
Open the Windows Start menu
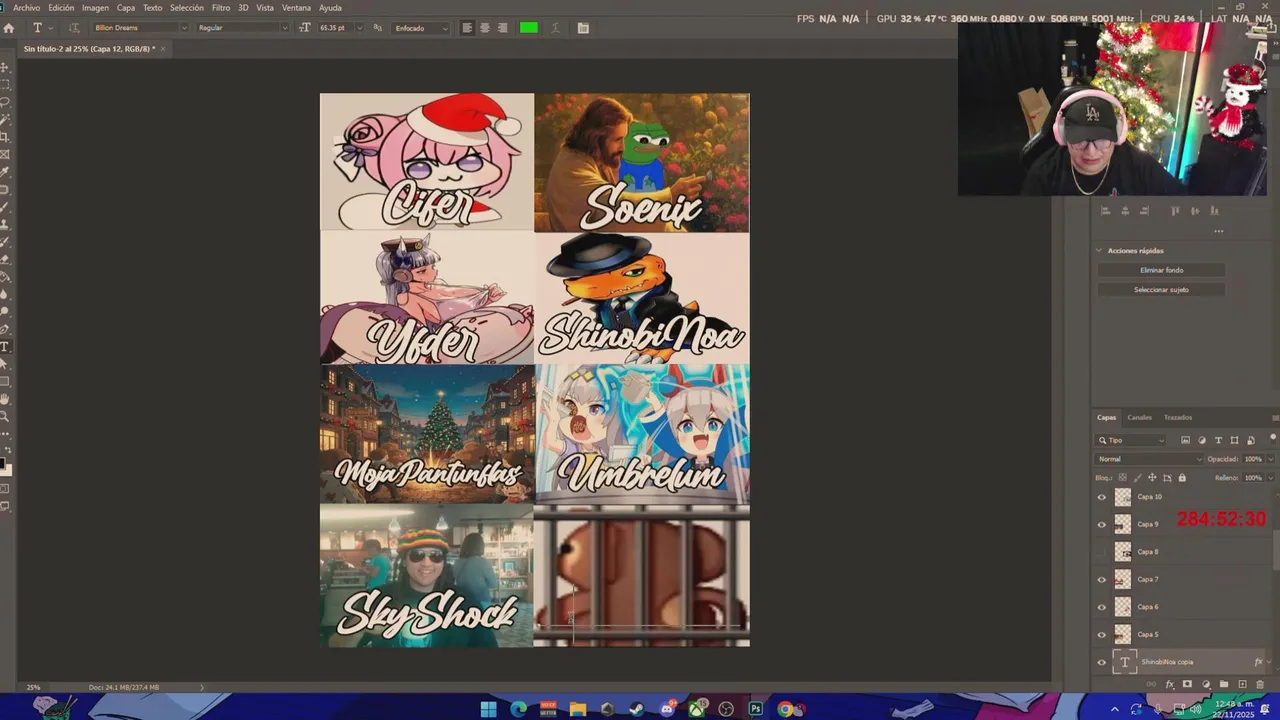tap(488, 709)
